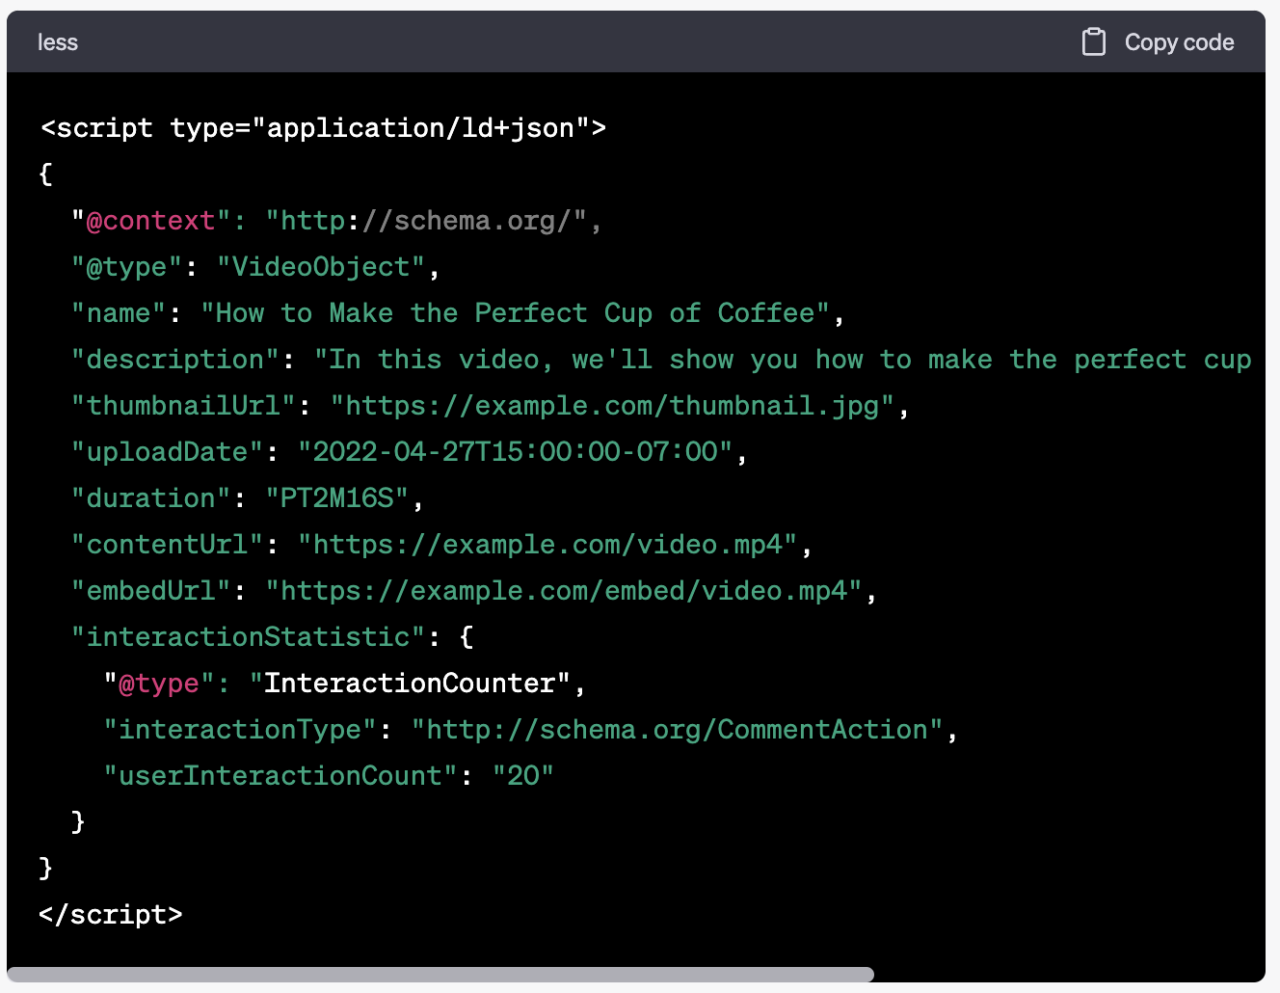Click the "duration" key
This screenshot has width=1280, height=993.
point(151,498)
